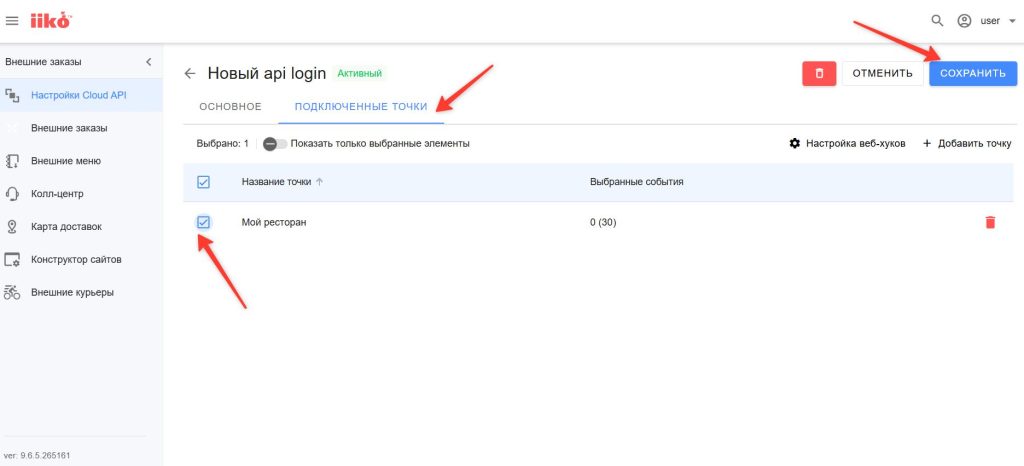The height and width of the screenshot is (466, 1024).
Task: Enable Показать только выбранные элементы switch
Action: pos(274,144)
